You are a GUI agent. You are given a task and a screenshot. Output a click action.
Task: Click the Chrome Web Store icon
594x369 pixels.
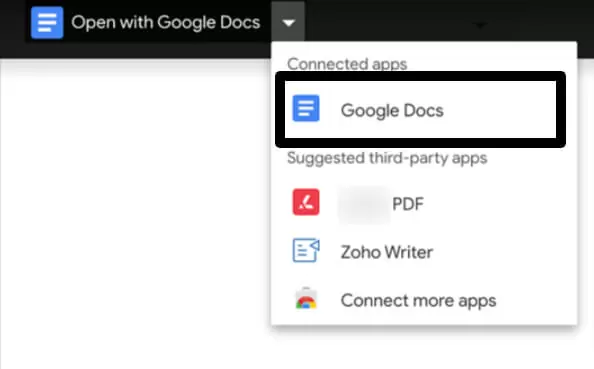[x=306, y=299]
